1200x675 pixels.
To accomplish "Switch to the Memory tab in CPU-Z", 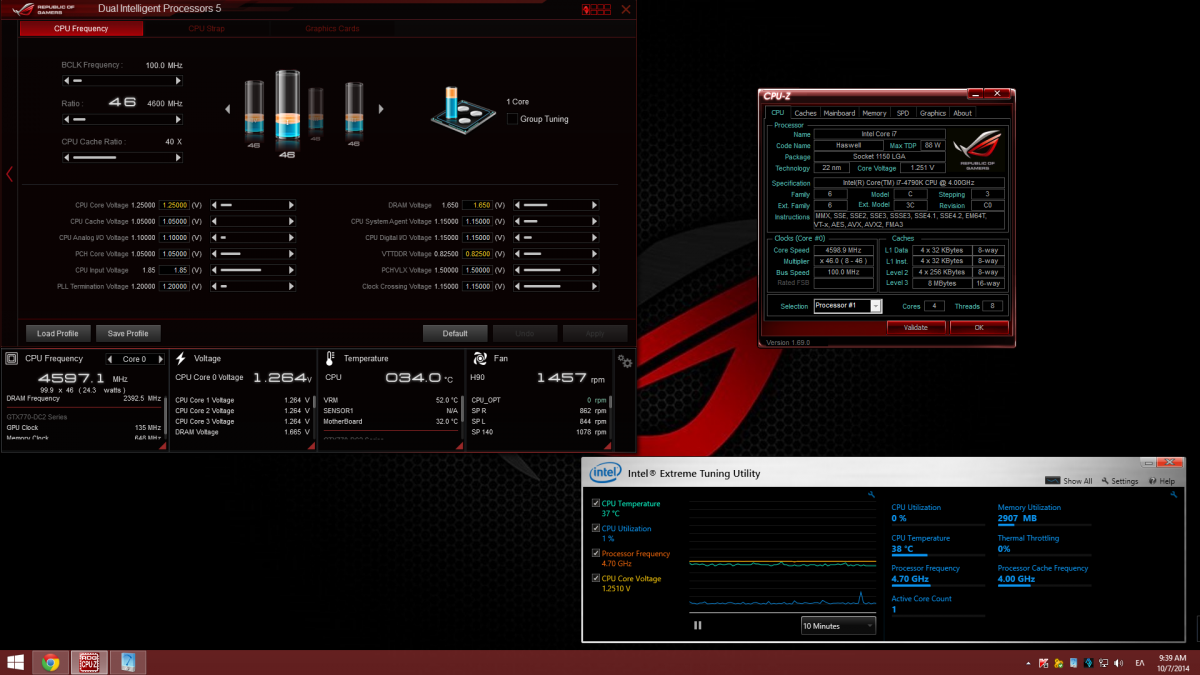I will point(874,113).
